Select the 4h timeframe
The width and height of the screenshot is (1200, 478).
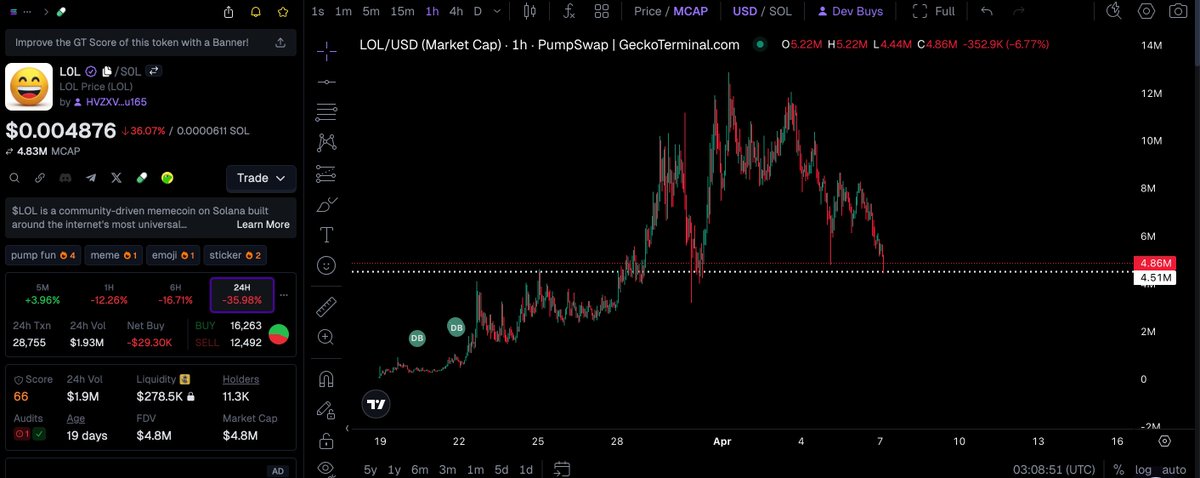[456, 11]
